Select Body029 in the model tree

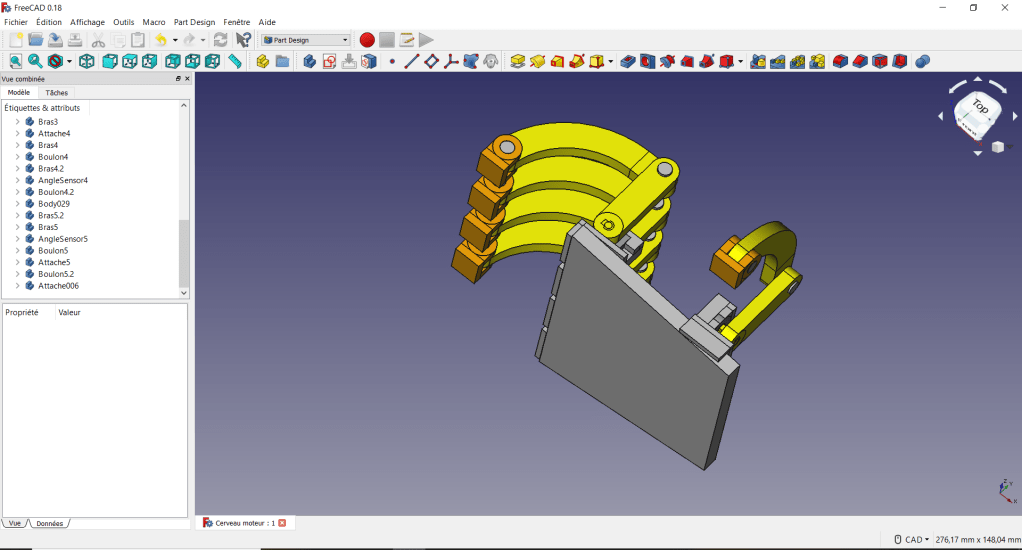click(53, 204)
